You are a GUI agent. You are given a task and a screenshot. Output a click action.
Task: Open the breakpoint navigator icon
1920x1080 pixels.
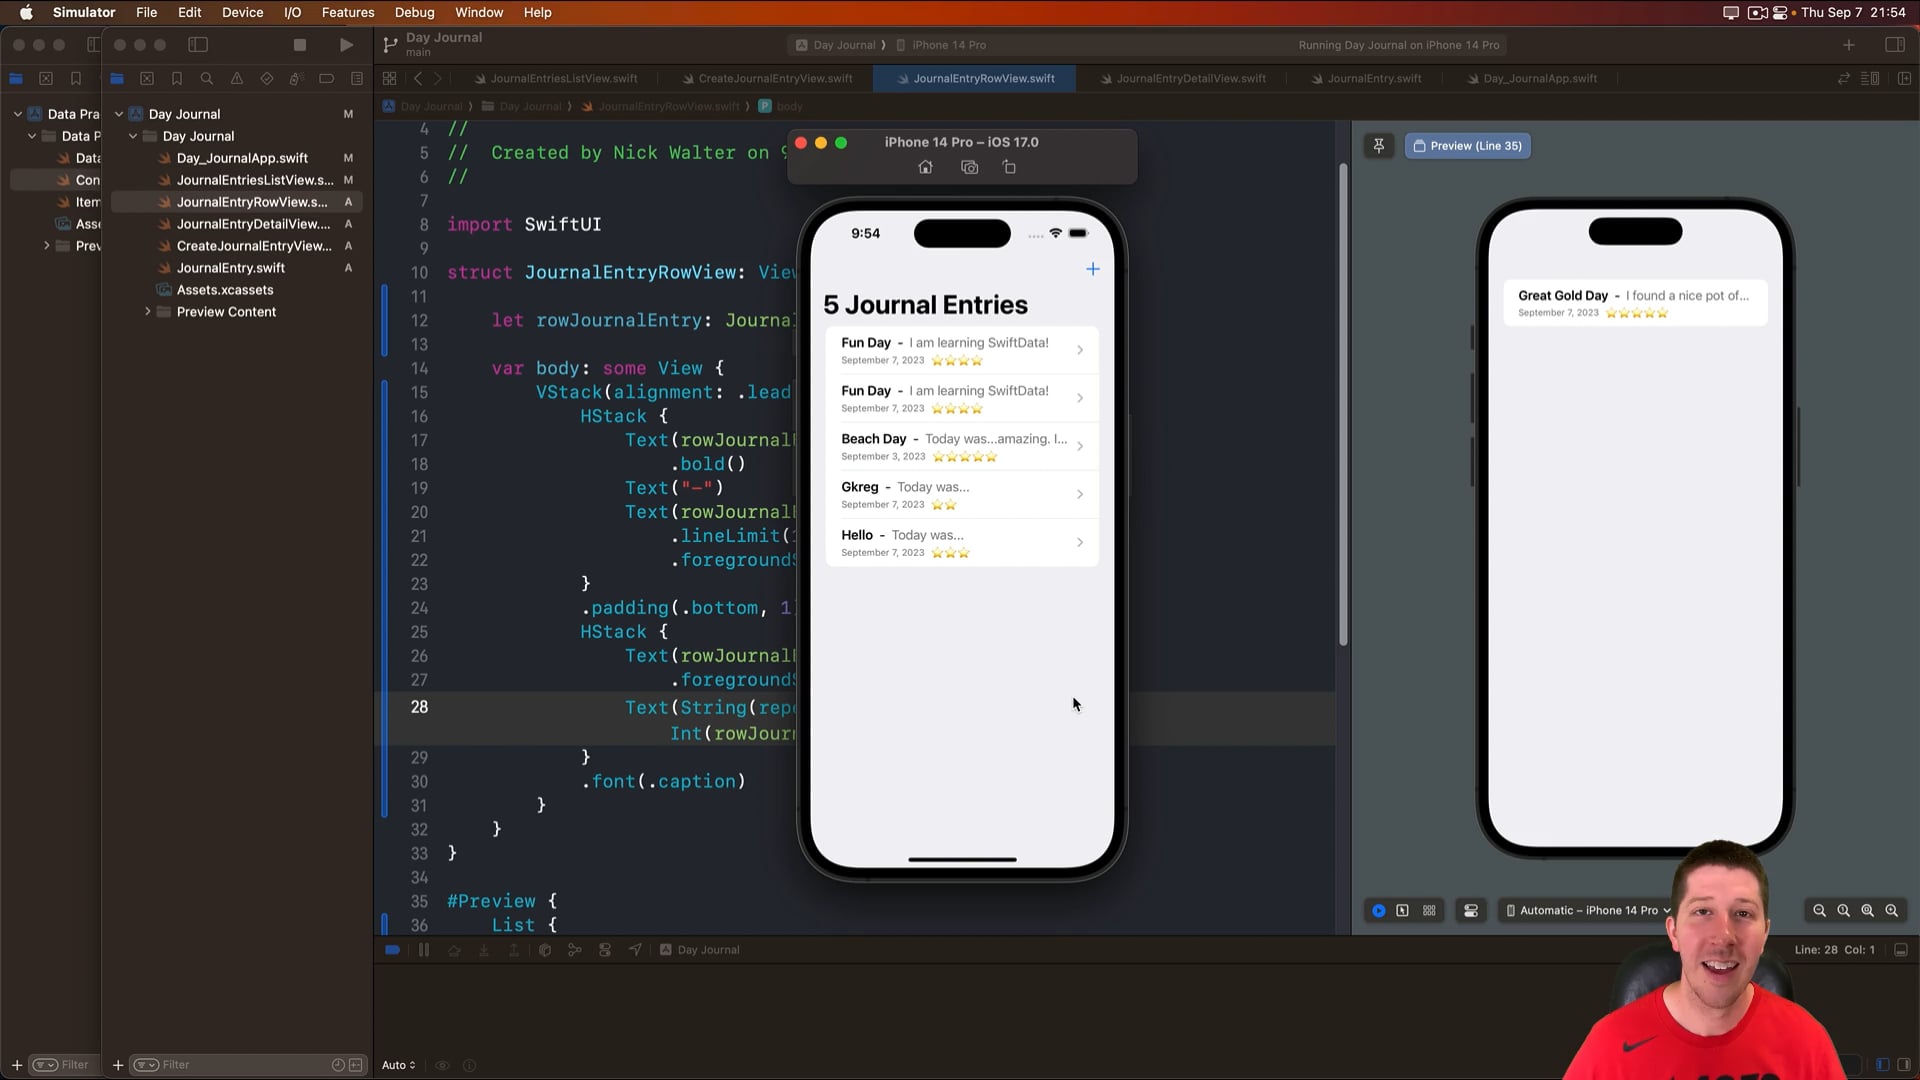(x=326, y=79)
